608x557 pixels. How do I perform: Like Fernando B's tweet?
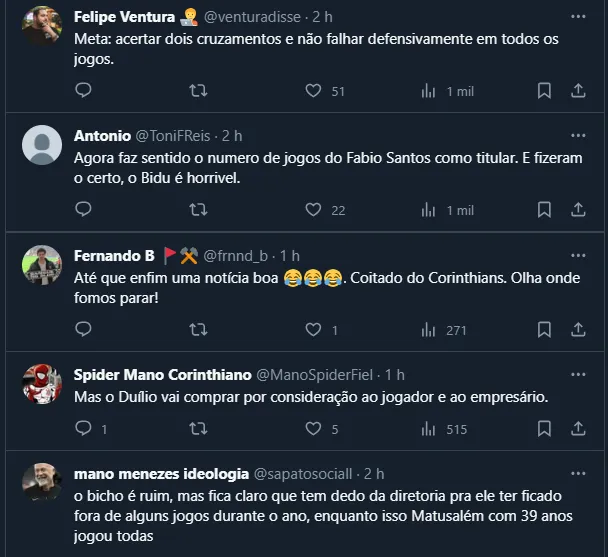click(x=313, y=330)
